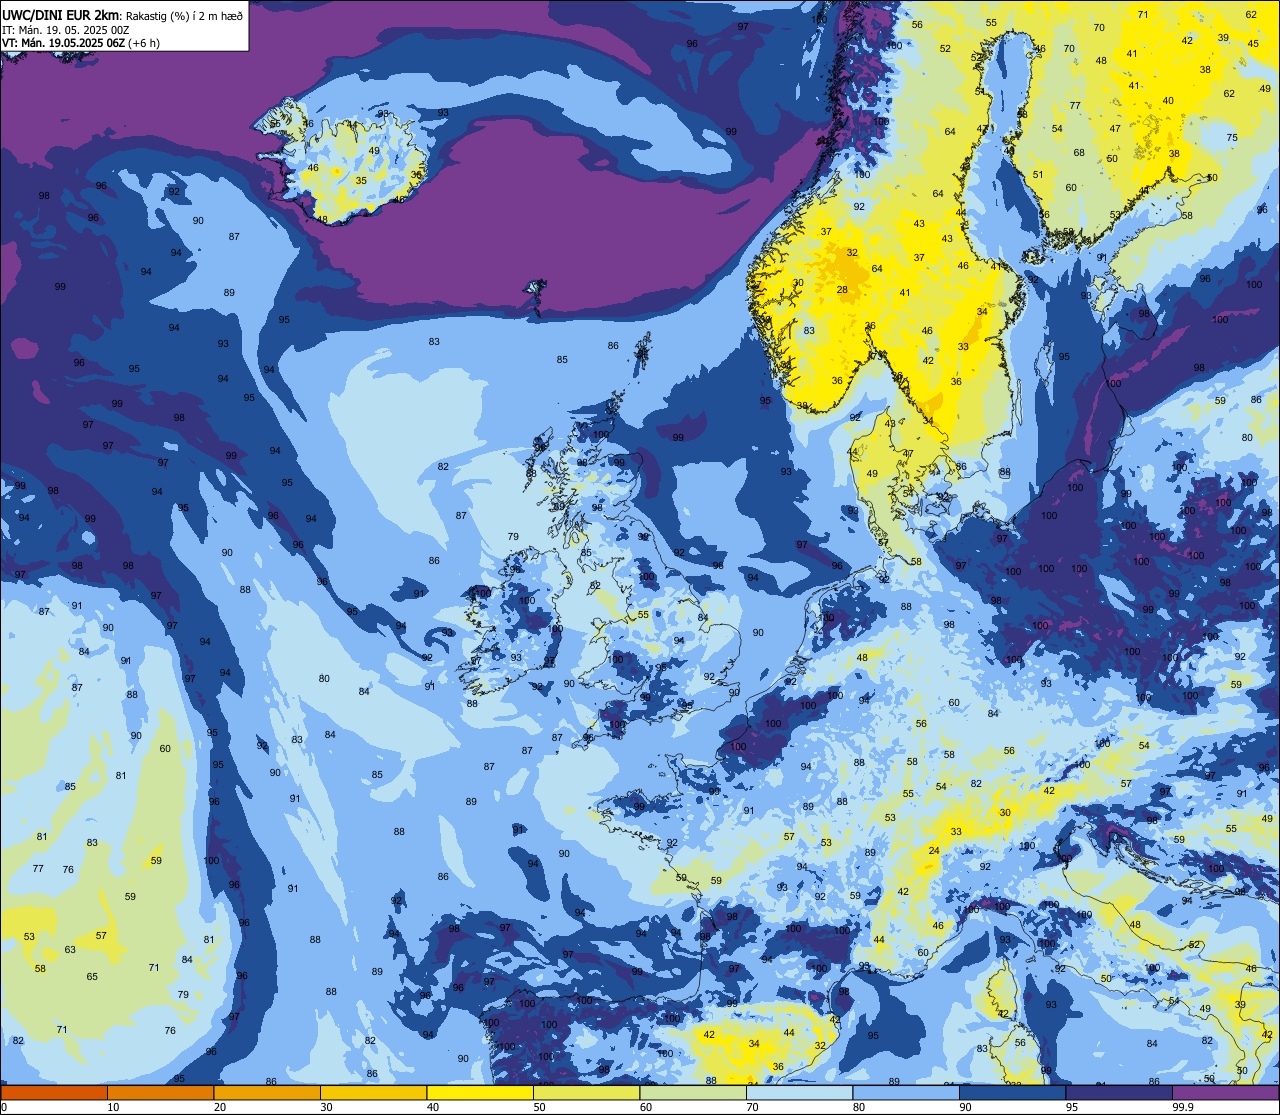
Task: Click the "70" tick label on the legend bar
Action: (x=752, y=1107)
